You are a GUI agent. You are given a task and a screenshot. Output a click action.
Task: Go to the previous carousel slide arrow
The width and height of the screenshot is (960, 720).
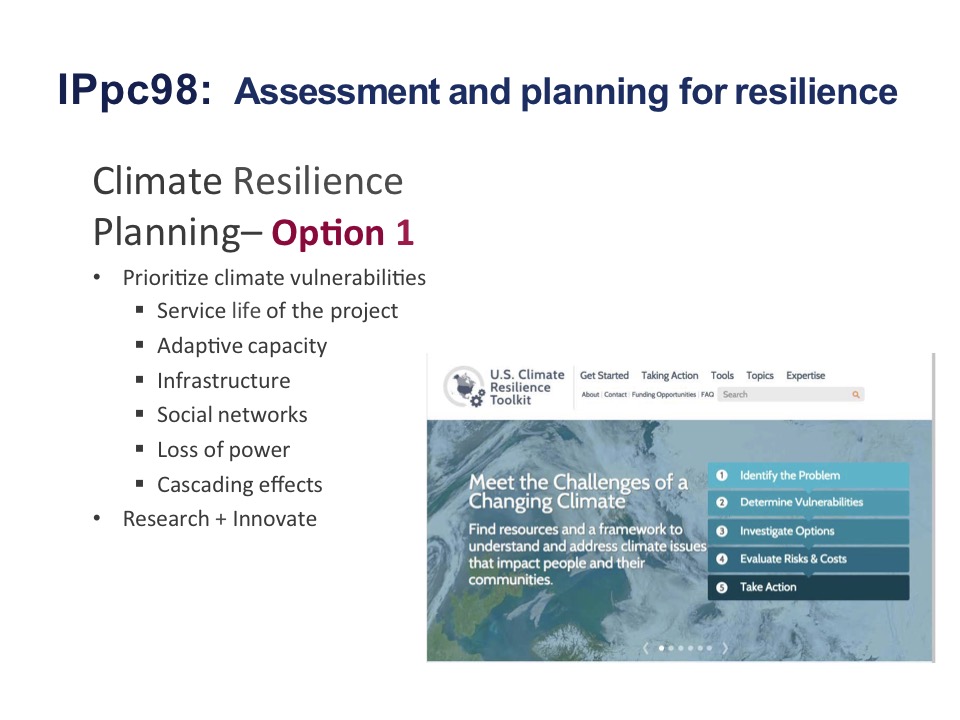(x=646, y=648)
